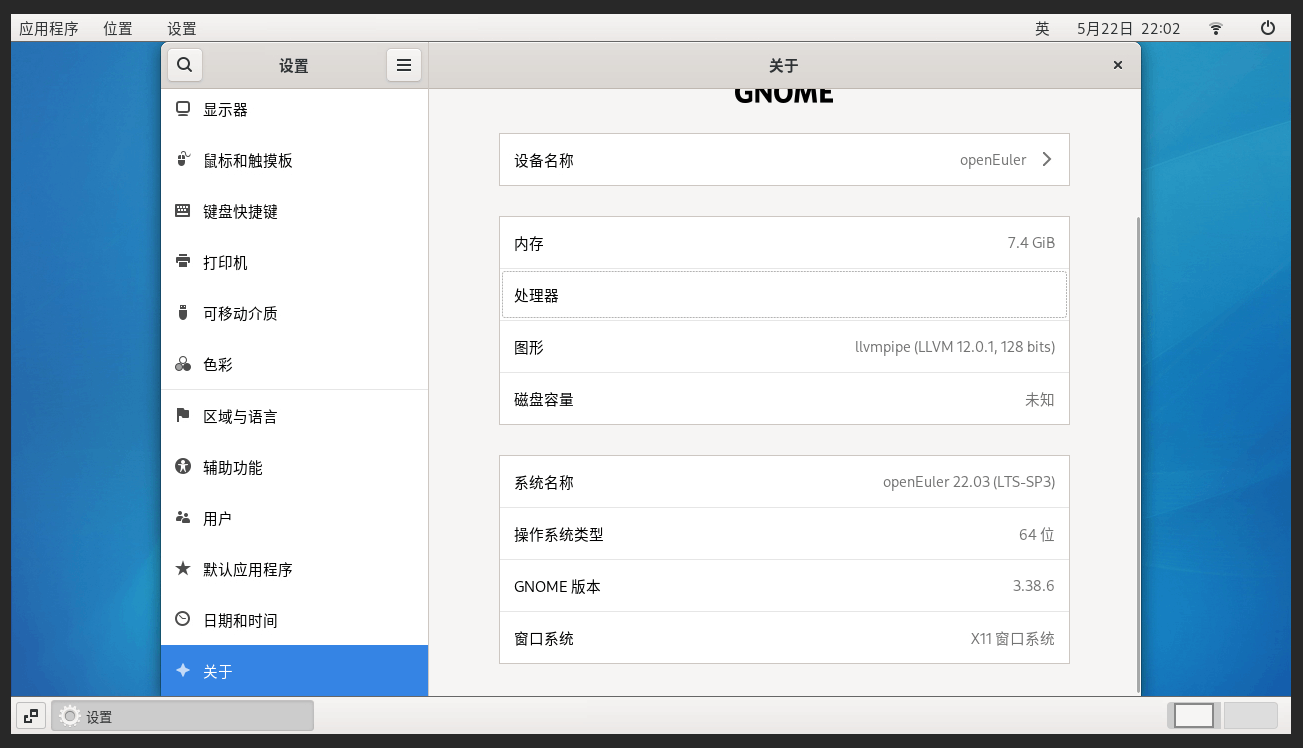This screenshot has width=1303, height=748.
Task: Open the power menu icon in top bar
Action: pyautogui.click(x=1268, y=28)
